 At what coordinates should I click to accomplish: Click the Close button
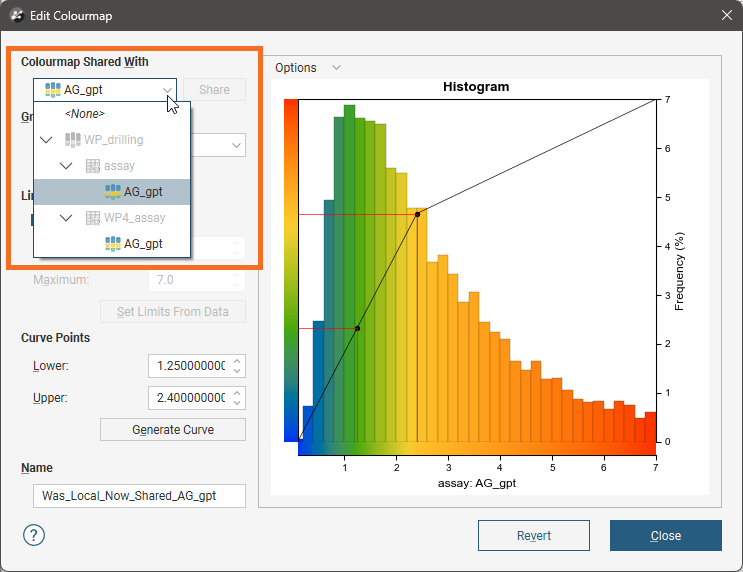pos(665,535)
